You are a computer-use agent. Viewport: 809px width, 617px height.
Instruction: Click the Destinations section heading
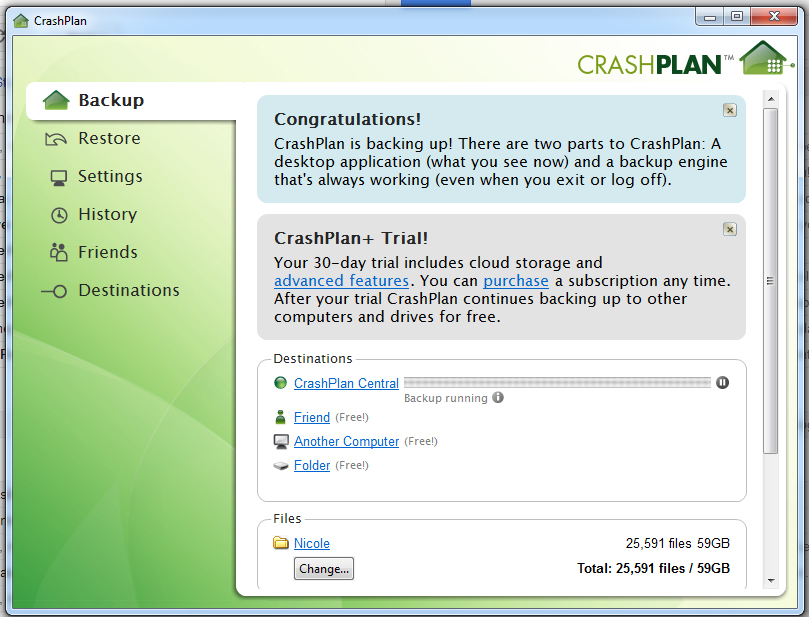click(313, 359)
